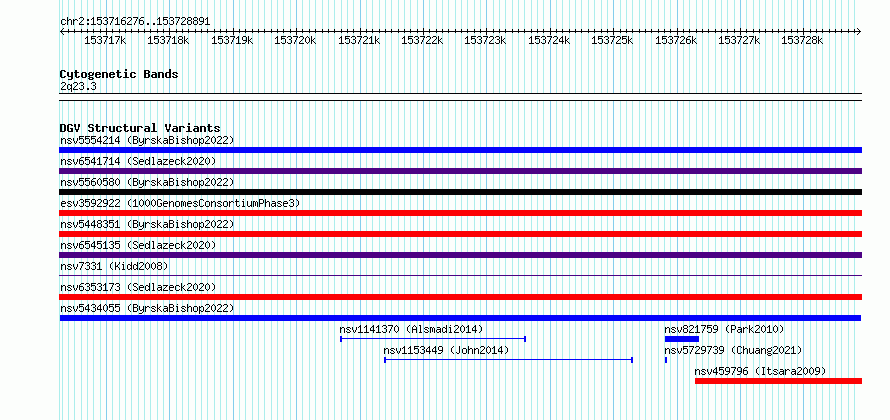Select the blue nsv5434055 variant bar

pyautogui.click(x=460, y=318)
